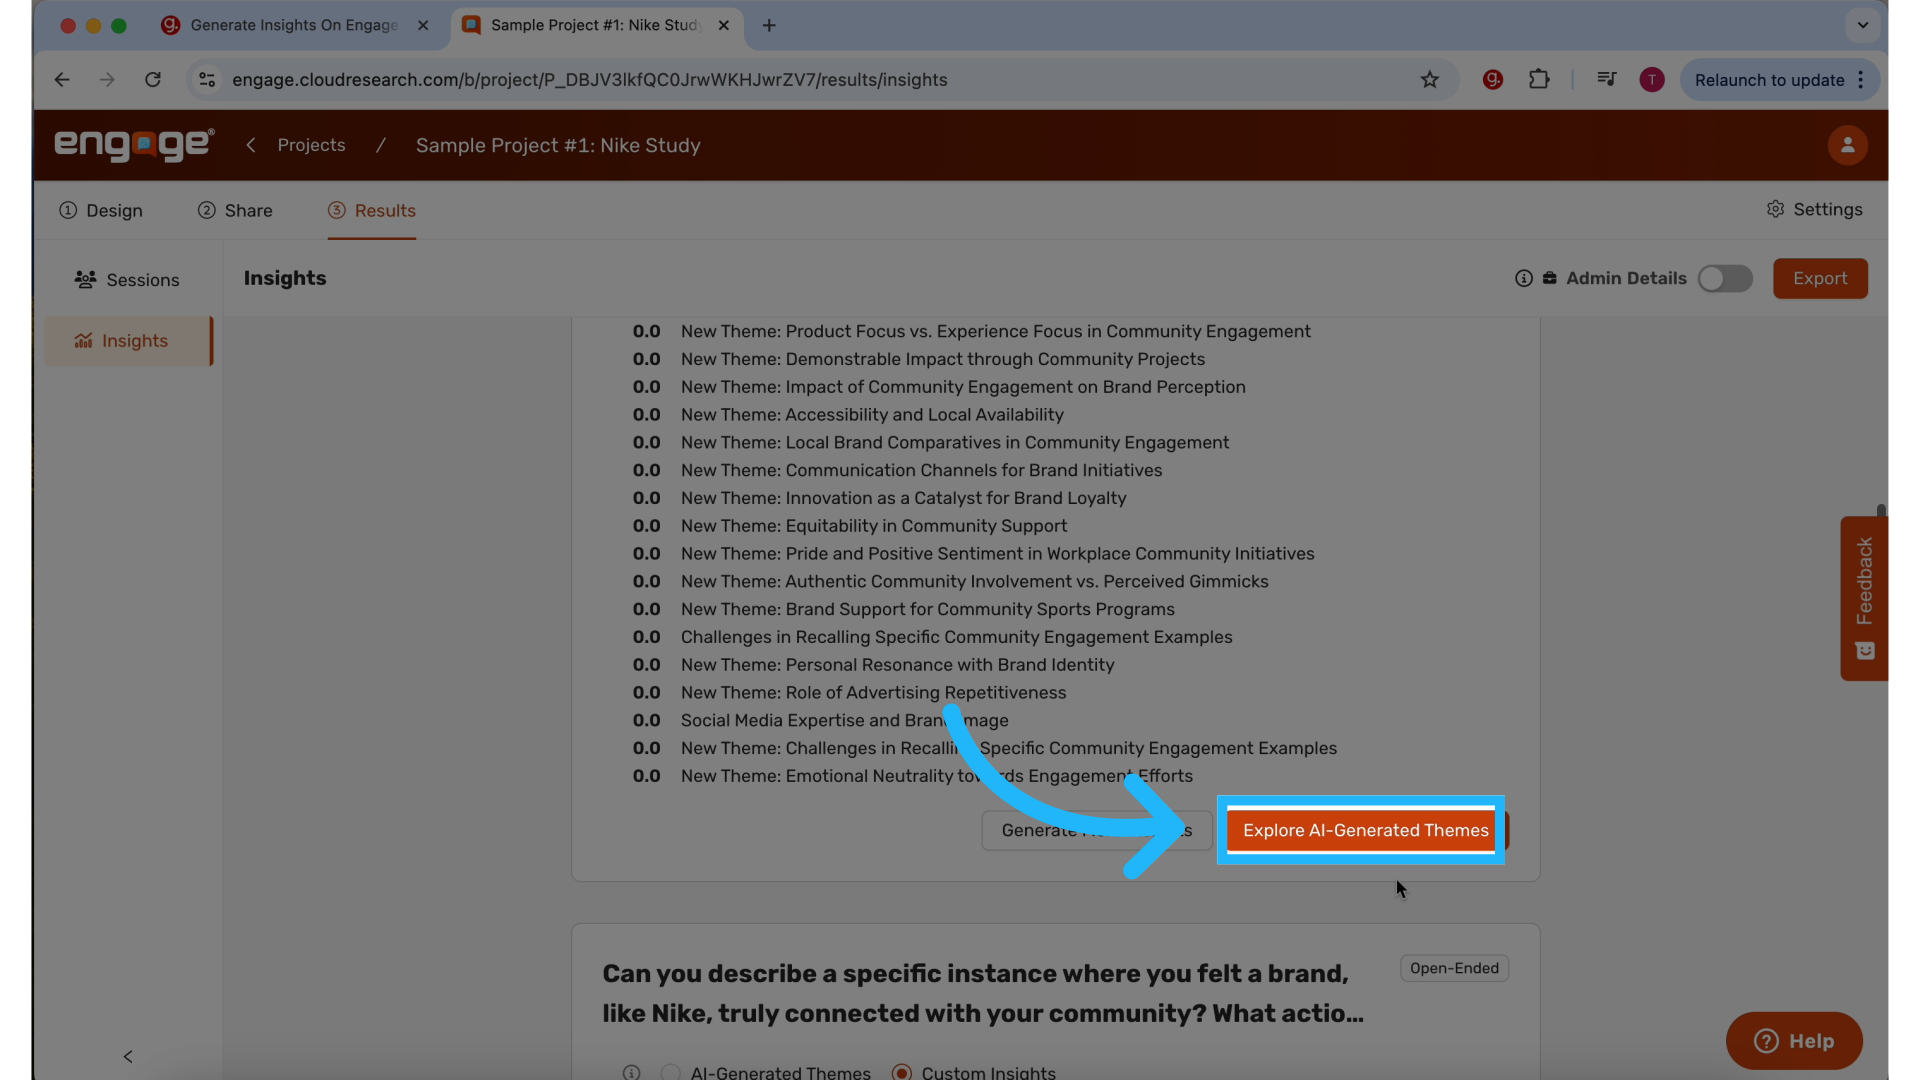Open Chrome menu three dots
The width and height of the screenshot is (1920, 1080).
pos(1861,80)
